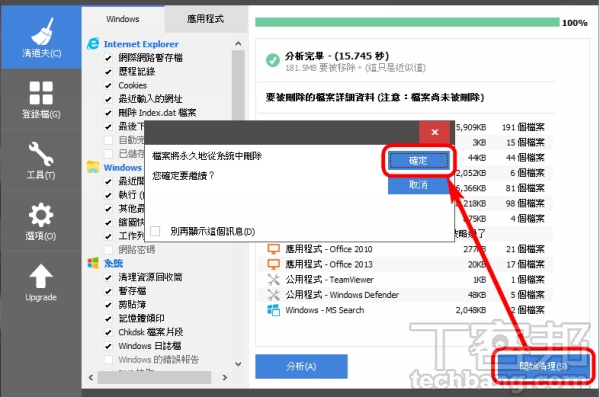Screen dimensions: 600x397
Task: Click the green analysis complete checkmark icon
Action: (272, 60)
